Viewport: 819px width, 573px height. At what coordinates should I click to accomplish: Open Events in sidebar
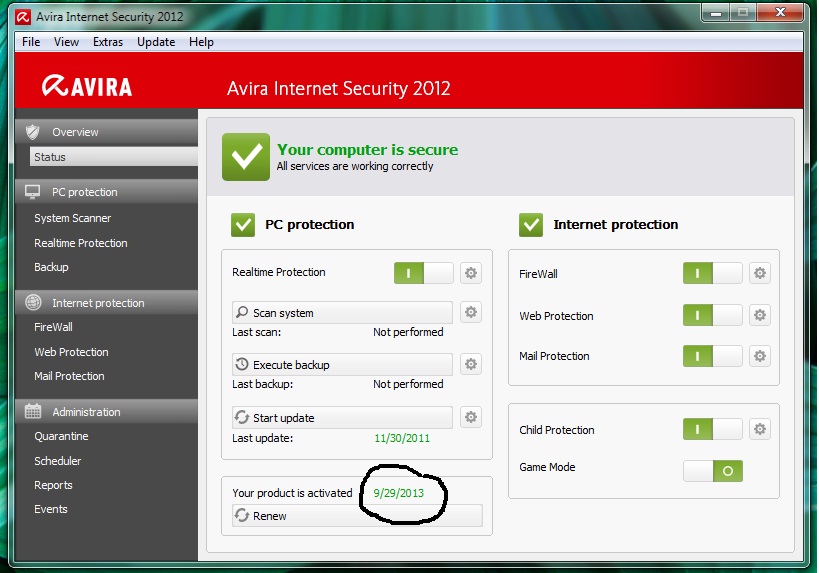click(51, 509)
